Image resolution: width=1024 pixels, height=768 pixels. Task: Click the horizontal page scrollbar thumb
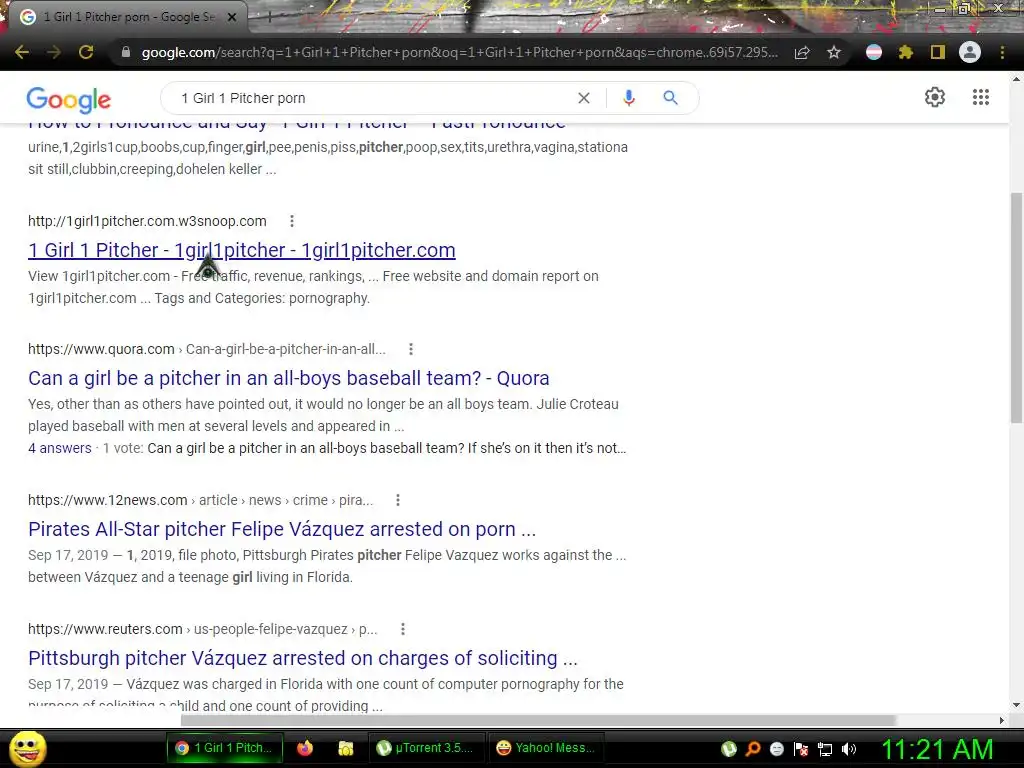[x=538, y=720]
